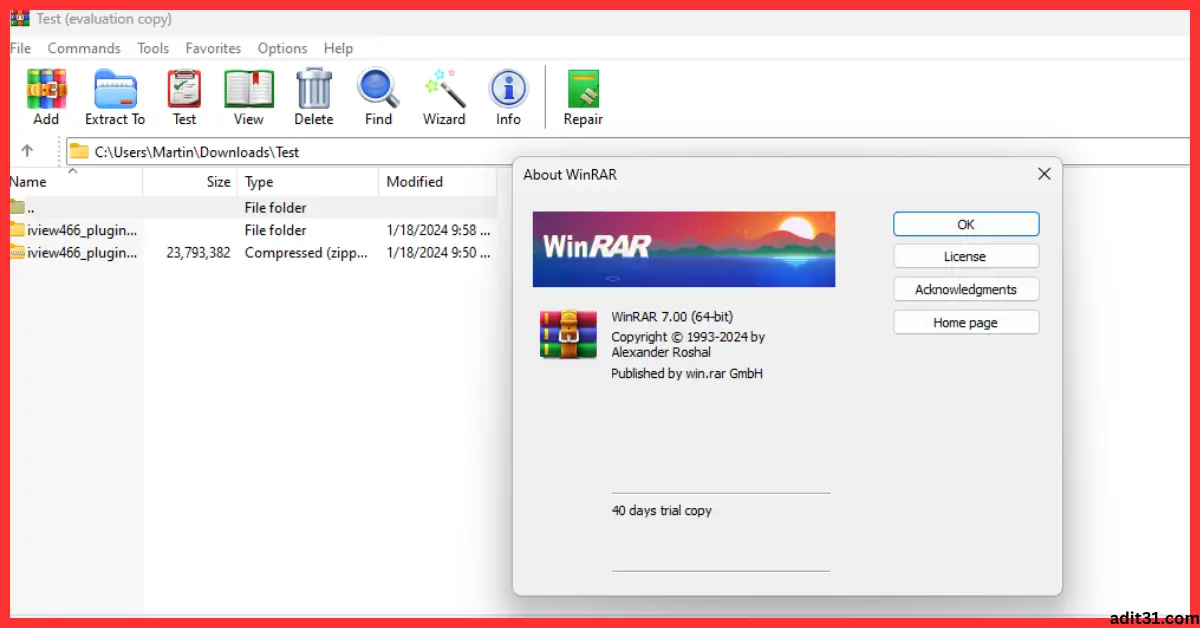The image size is (1200, 628).
Task: Click the Add archive toolbar icon
Action: tap(46, 89)
